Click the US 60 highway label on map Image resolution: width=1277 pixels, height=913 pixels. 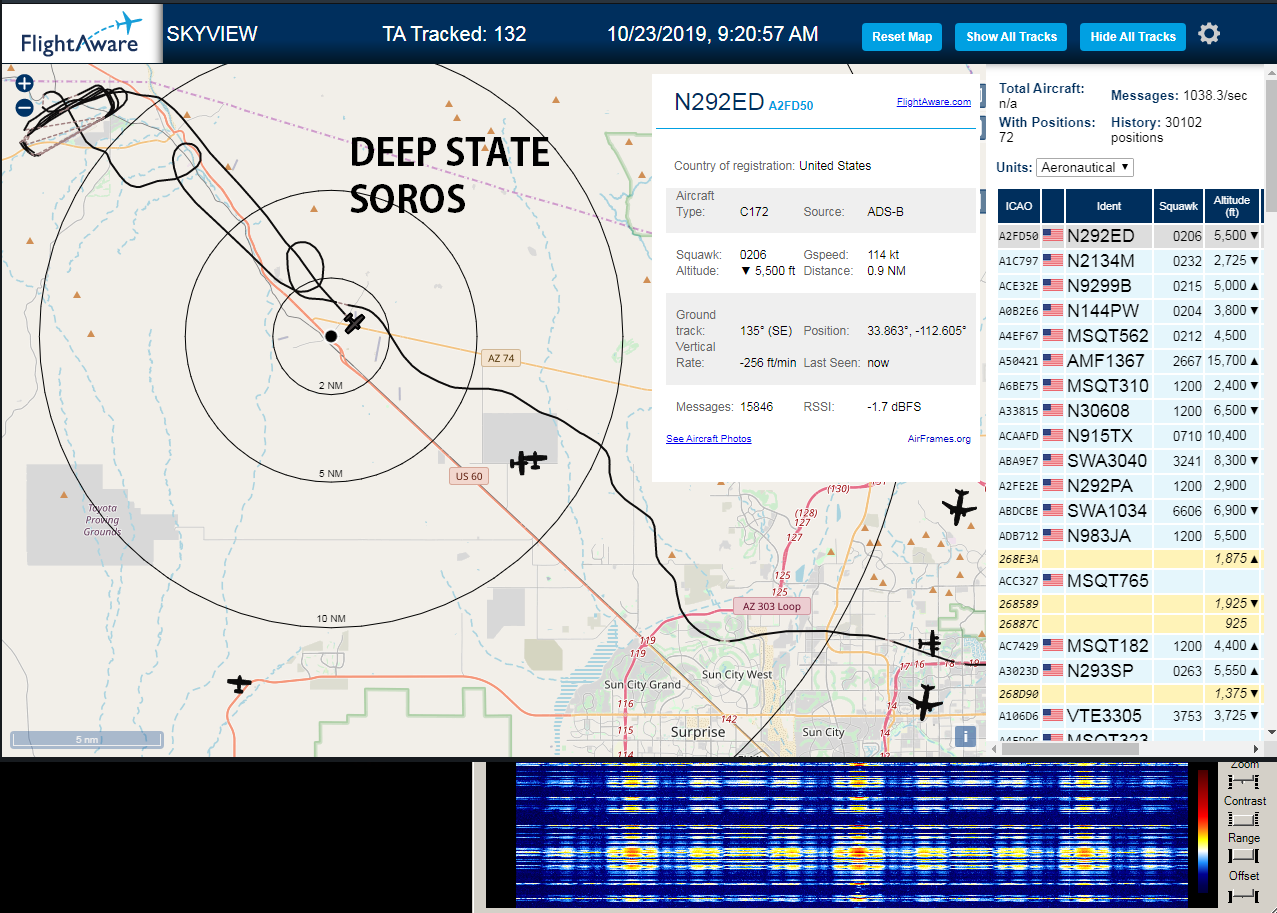[469, 476]
